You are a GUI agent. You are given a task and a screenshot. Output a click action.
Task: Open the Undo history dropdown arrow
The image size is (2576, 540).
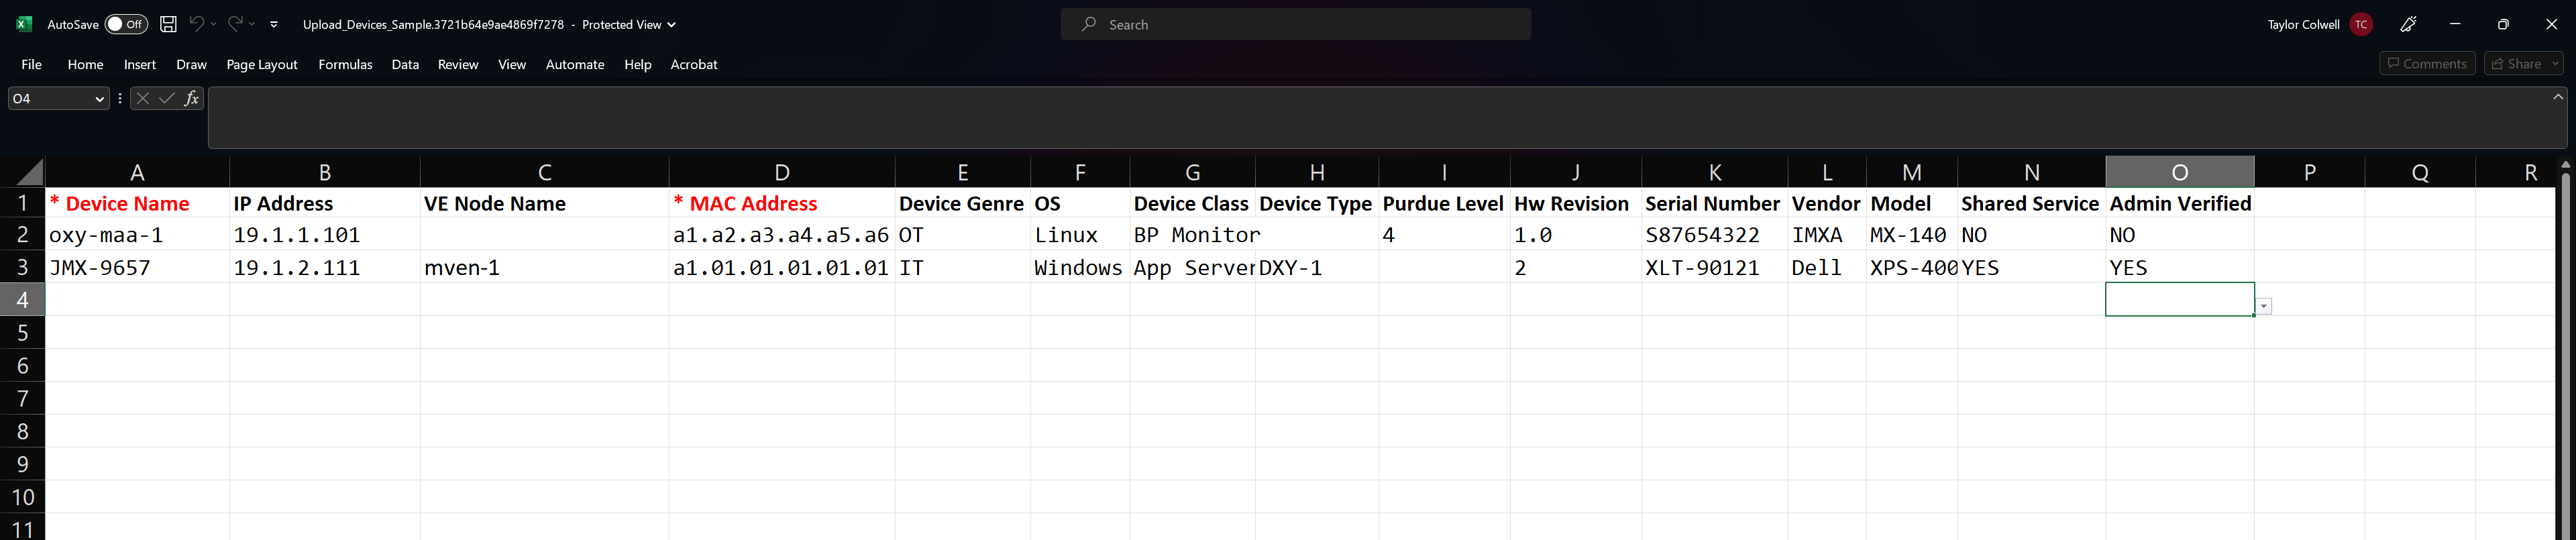214,24
